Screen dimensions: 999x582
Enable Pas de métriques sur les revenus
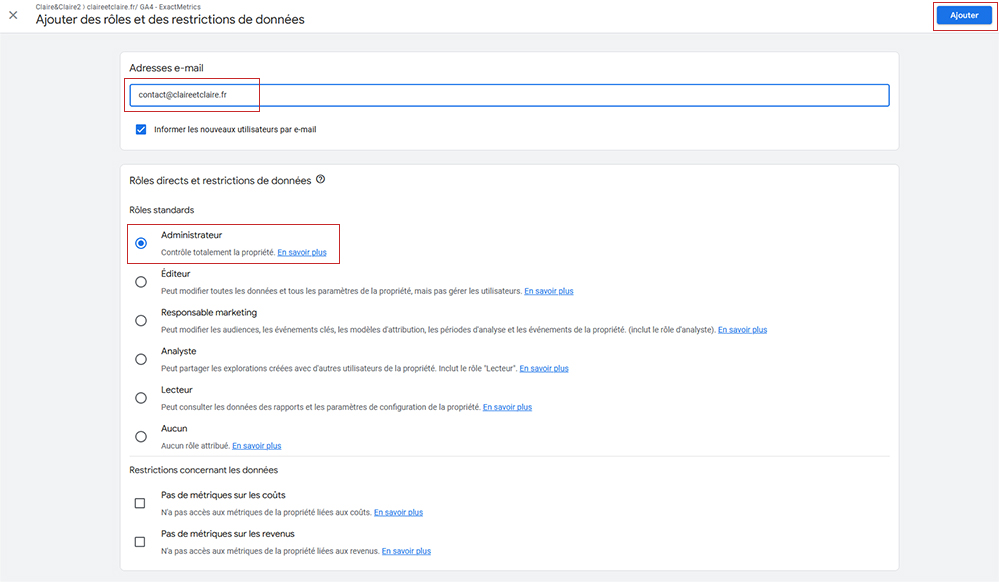pyautogui.click(x=139, y=541)
